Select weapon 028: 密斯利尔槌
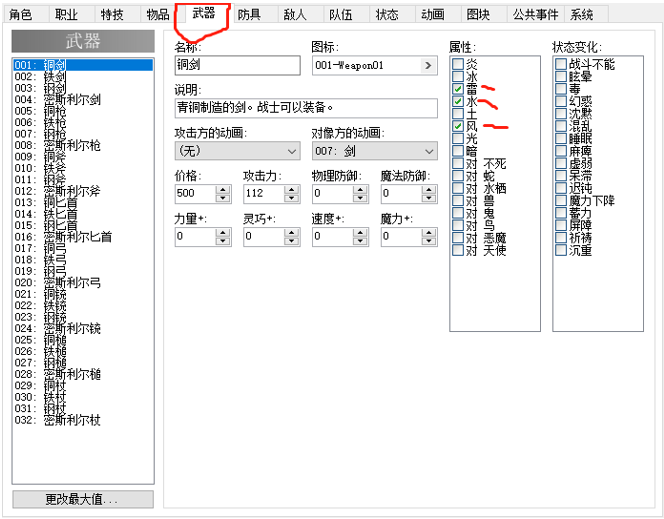Image resolution: width=664 pixels, height=519 pixels. click(x=83, y=374)
